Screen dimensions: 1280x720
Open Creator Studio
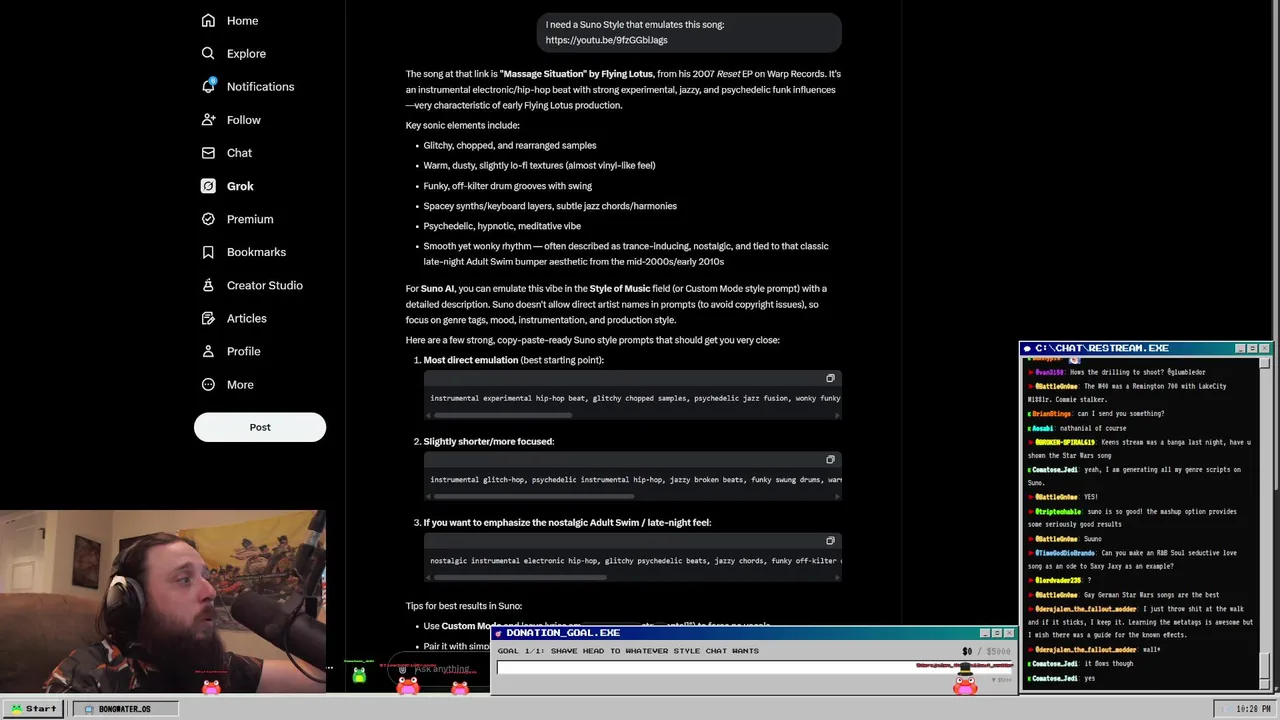click(252, 284)
